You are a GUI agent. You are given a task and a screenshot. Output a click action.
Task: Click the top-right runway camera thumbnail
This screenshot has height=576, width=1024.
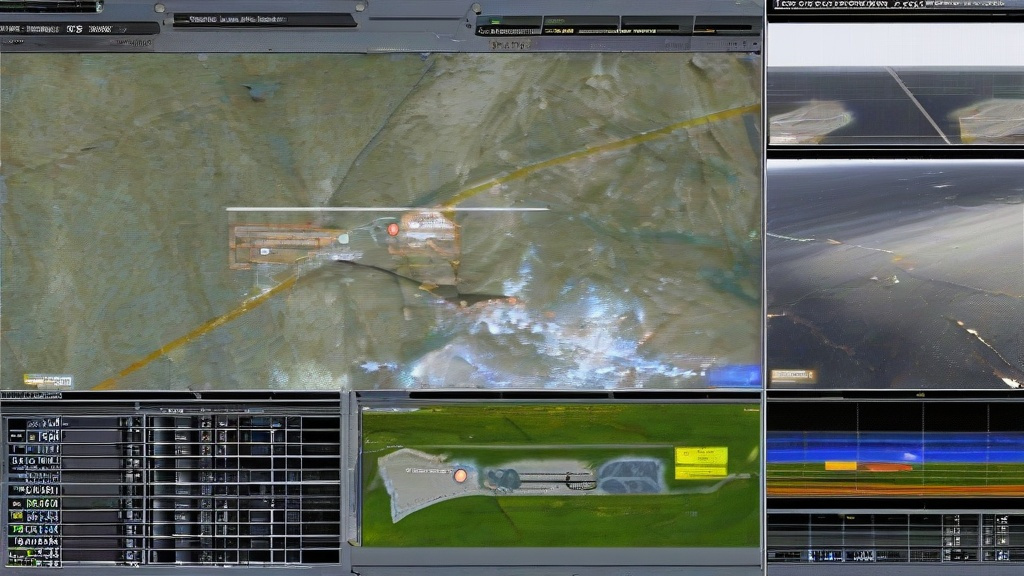tap(895, 106)
